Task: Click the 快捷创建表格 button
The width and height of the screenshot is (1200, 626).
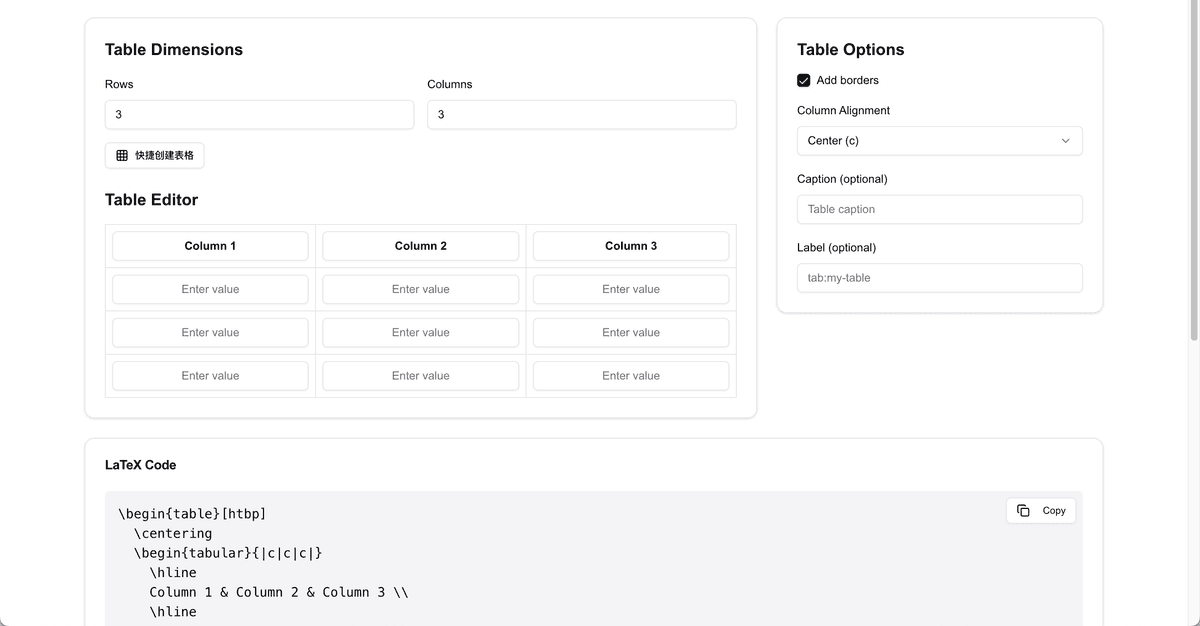Action: pyautogui.click(x=155, y=155)
